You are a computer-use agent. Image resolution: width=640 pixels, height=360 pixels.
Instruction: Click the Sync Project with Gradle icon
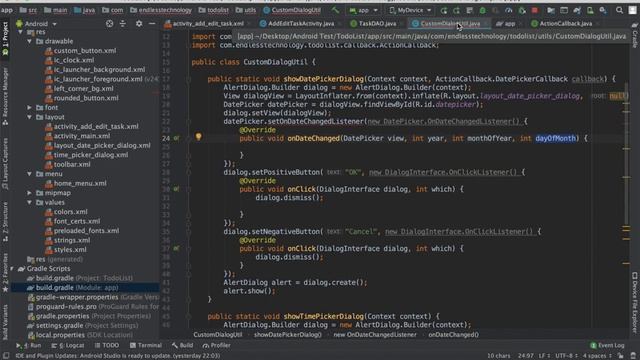tap(577, 10)
